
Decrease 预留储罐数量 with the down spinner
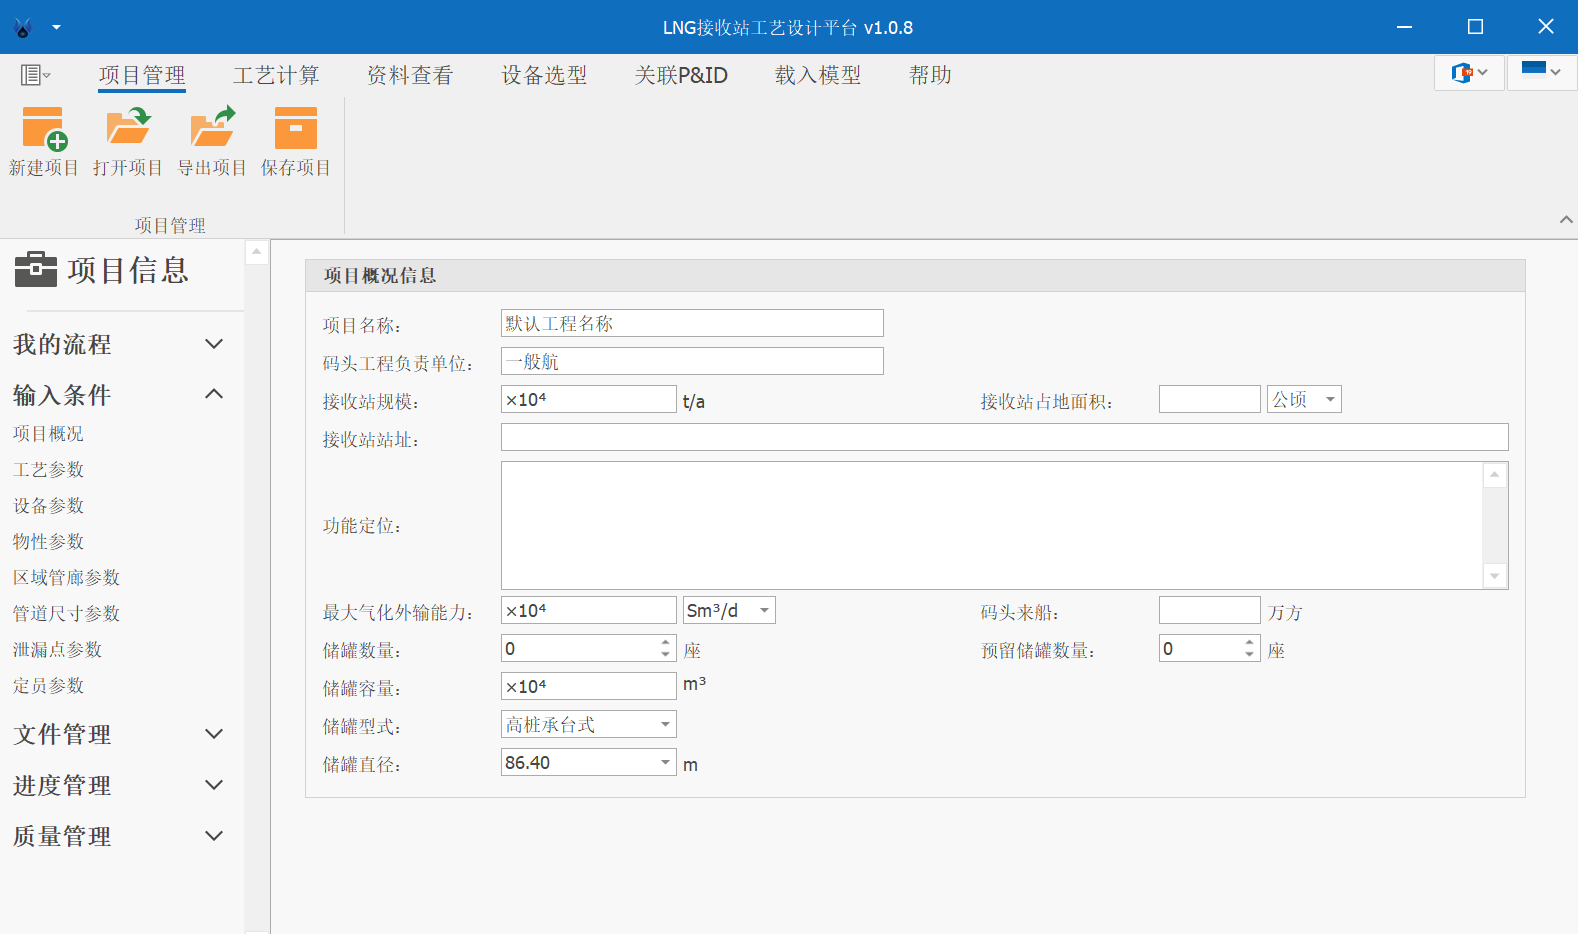(1250, 655)
